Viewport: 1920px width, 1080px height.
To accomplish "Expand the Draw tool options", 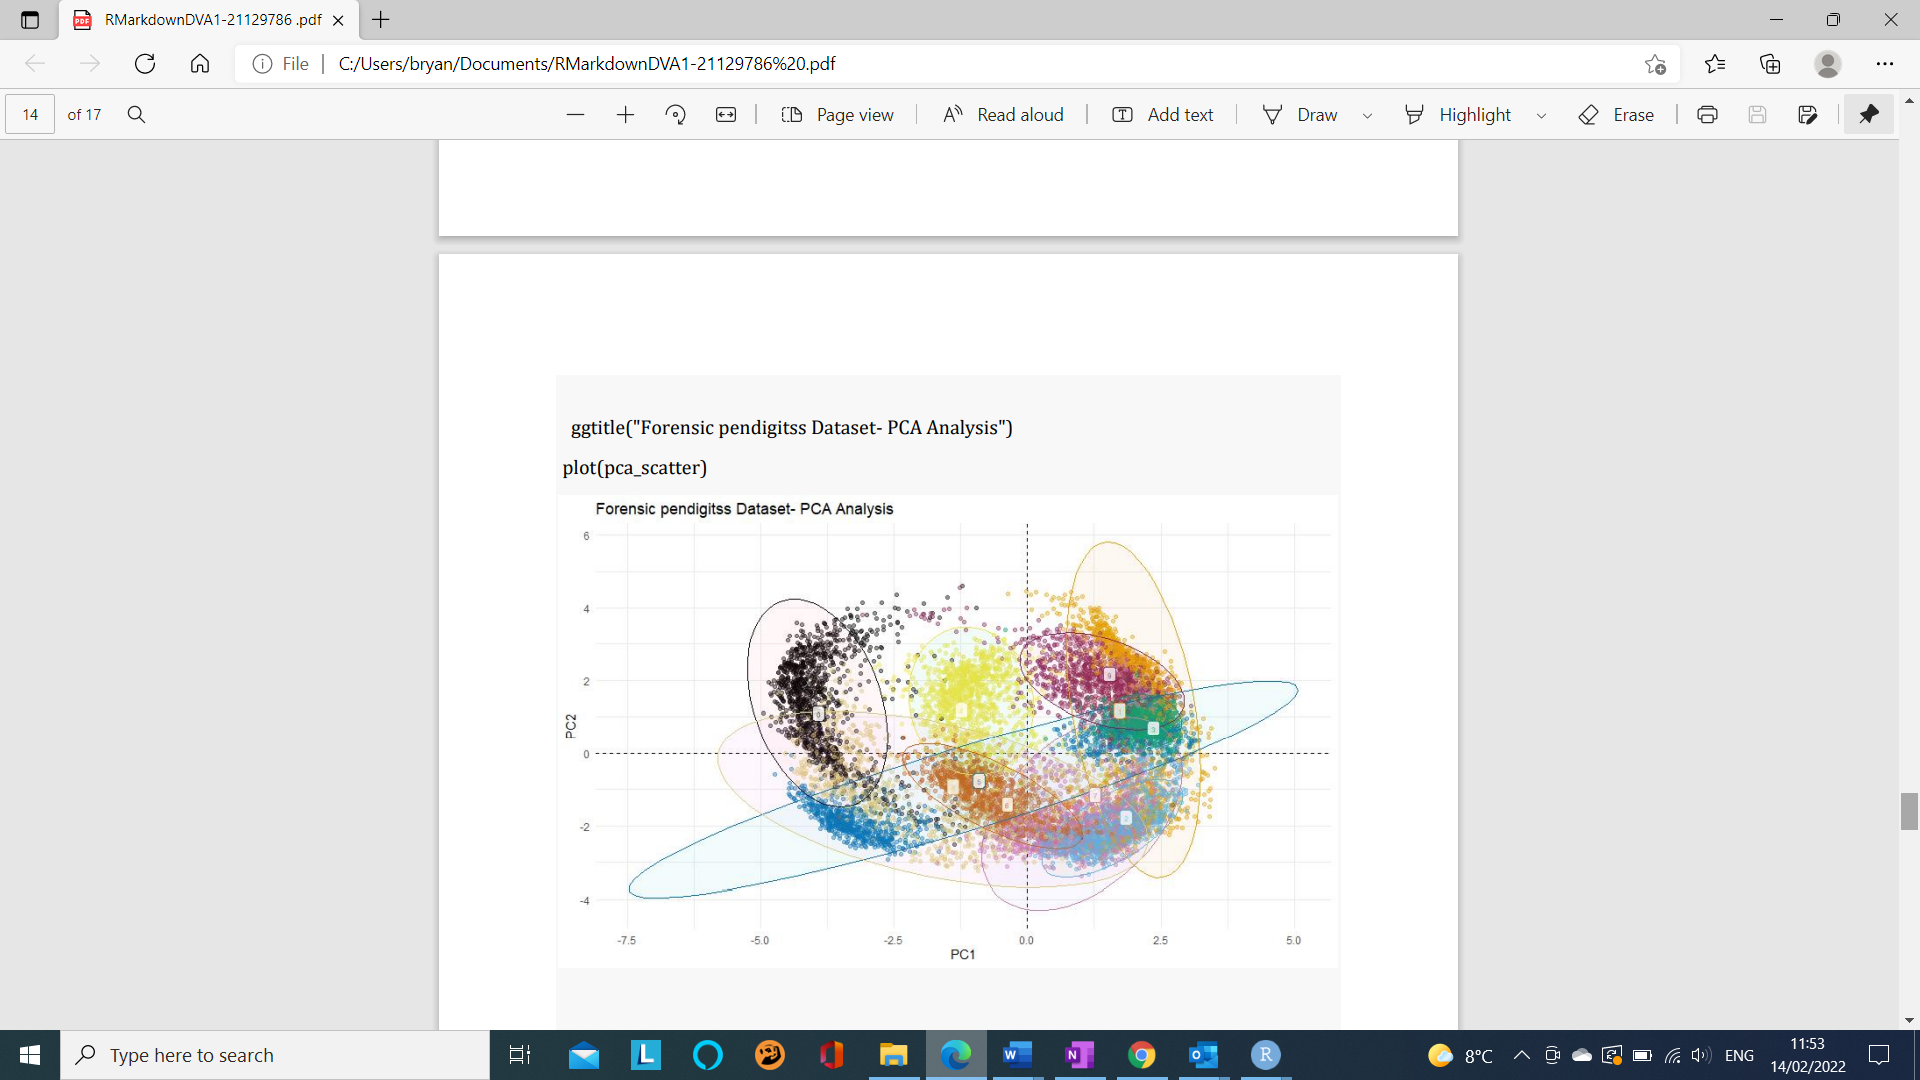I will (1368, 114).
